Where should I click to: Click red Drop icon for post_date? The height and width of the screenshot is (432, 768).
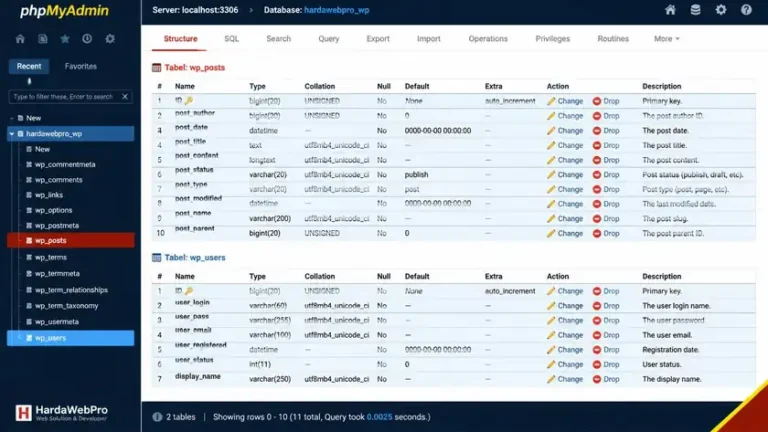click(597, 131)
